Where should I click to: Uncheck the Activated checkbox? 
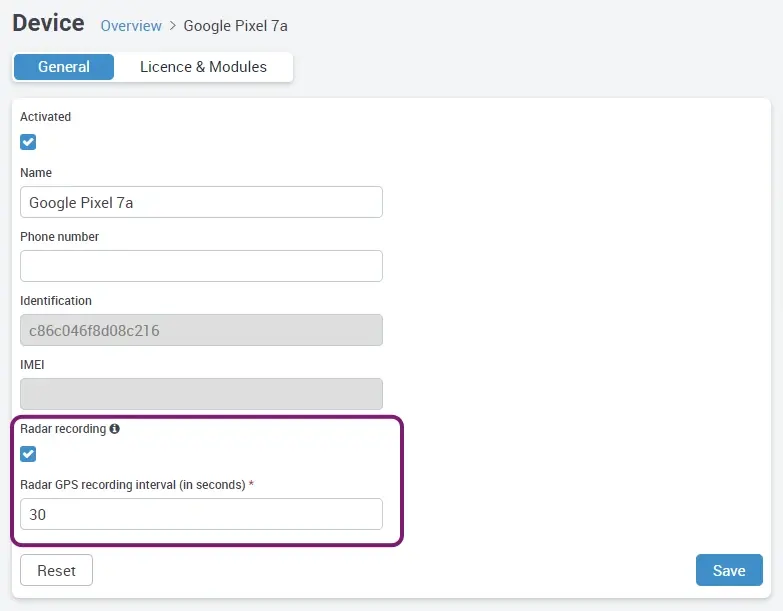pyautogui.click(x=28, y=142)
